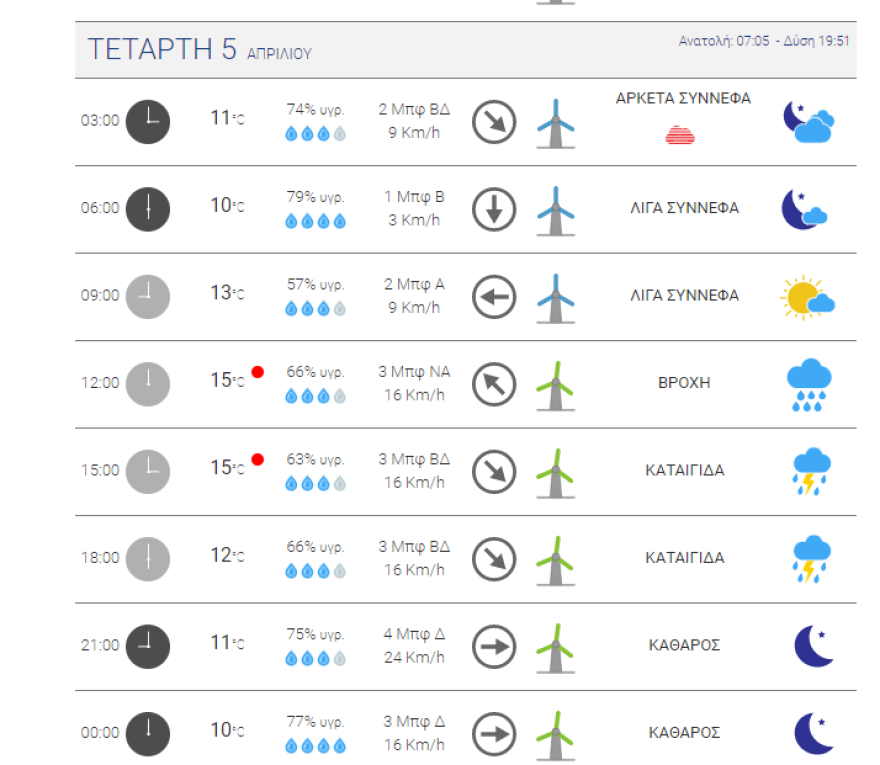The width and height of the screenshot is (880, 765).
Task: Select the blue windmill icon at 06:00
Action: (x=555, y=210)
